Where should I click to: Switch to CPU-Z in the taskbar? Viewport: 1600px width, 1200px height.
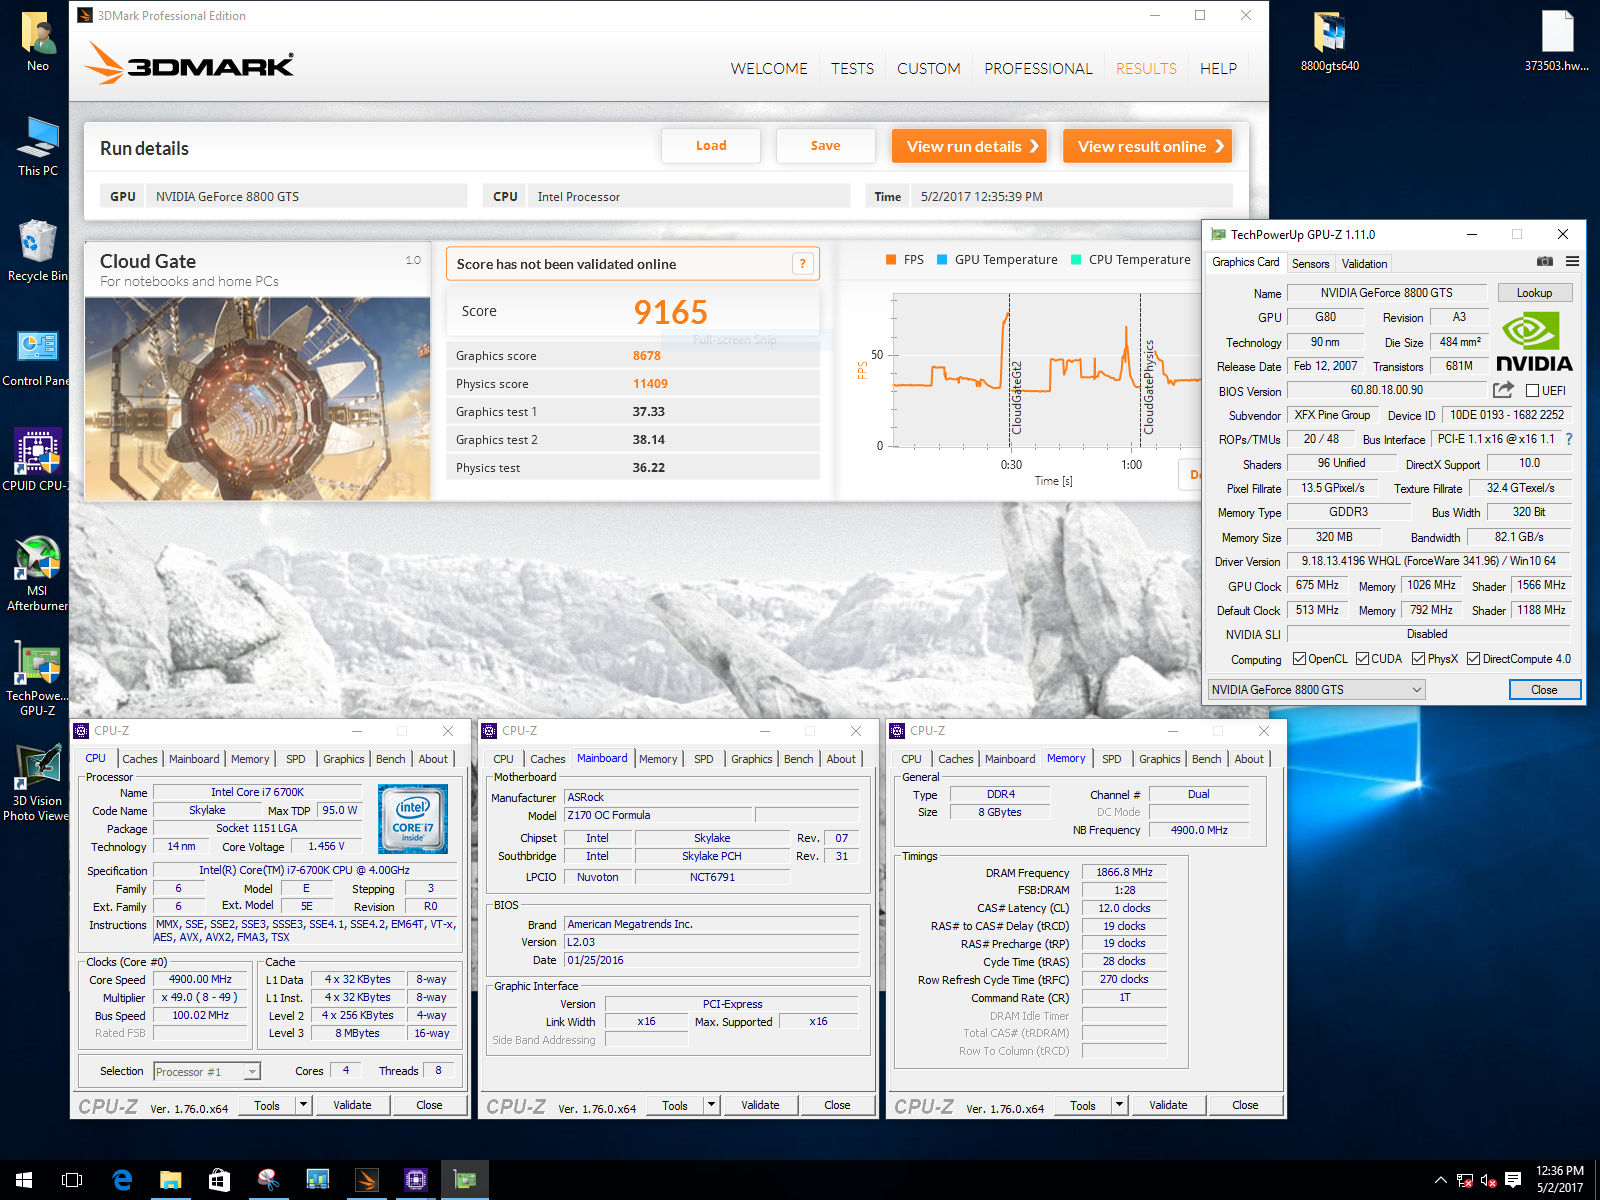[416, 1180]
